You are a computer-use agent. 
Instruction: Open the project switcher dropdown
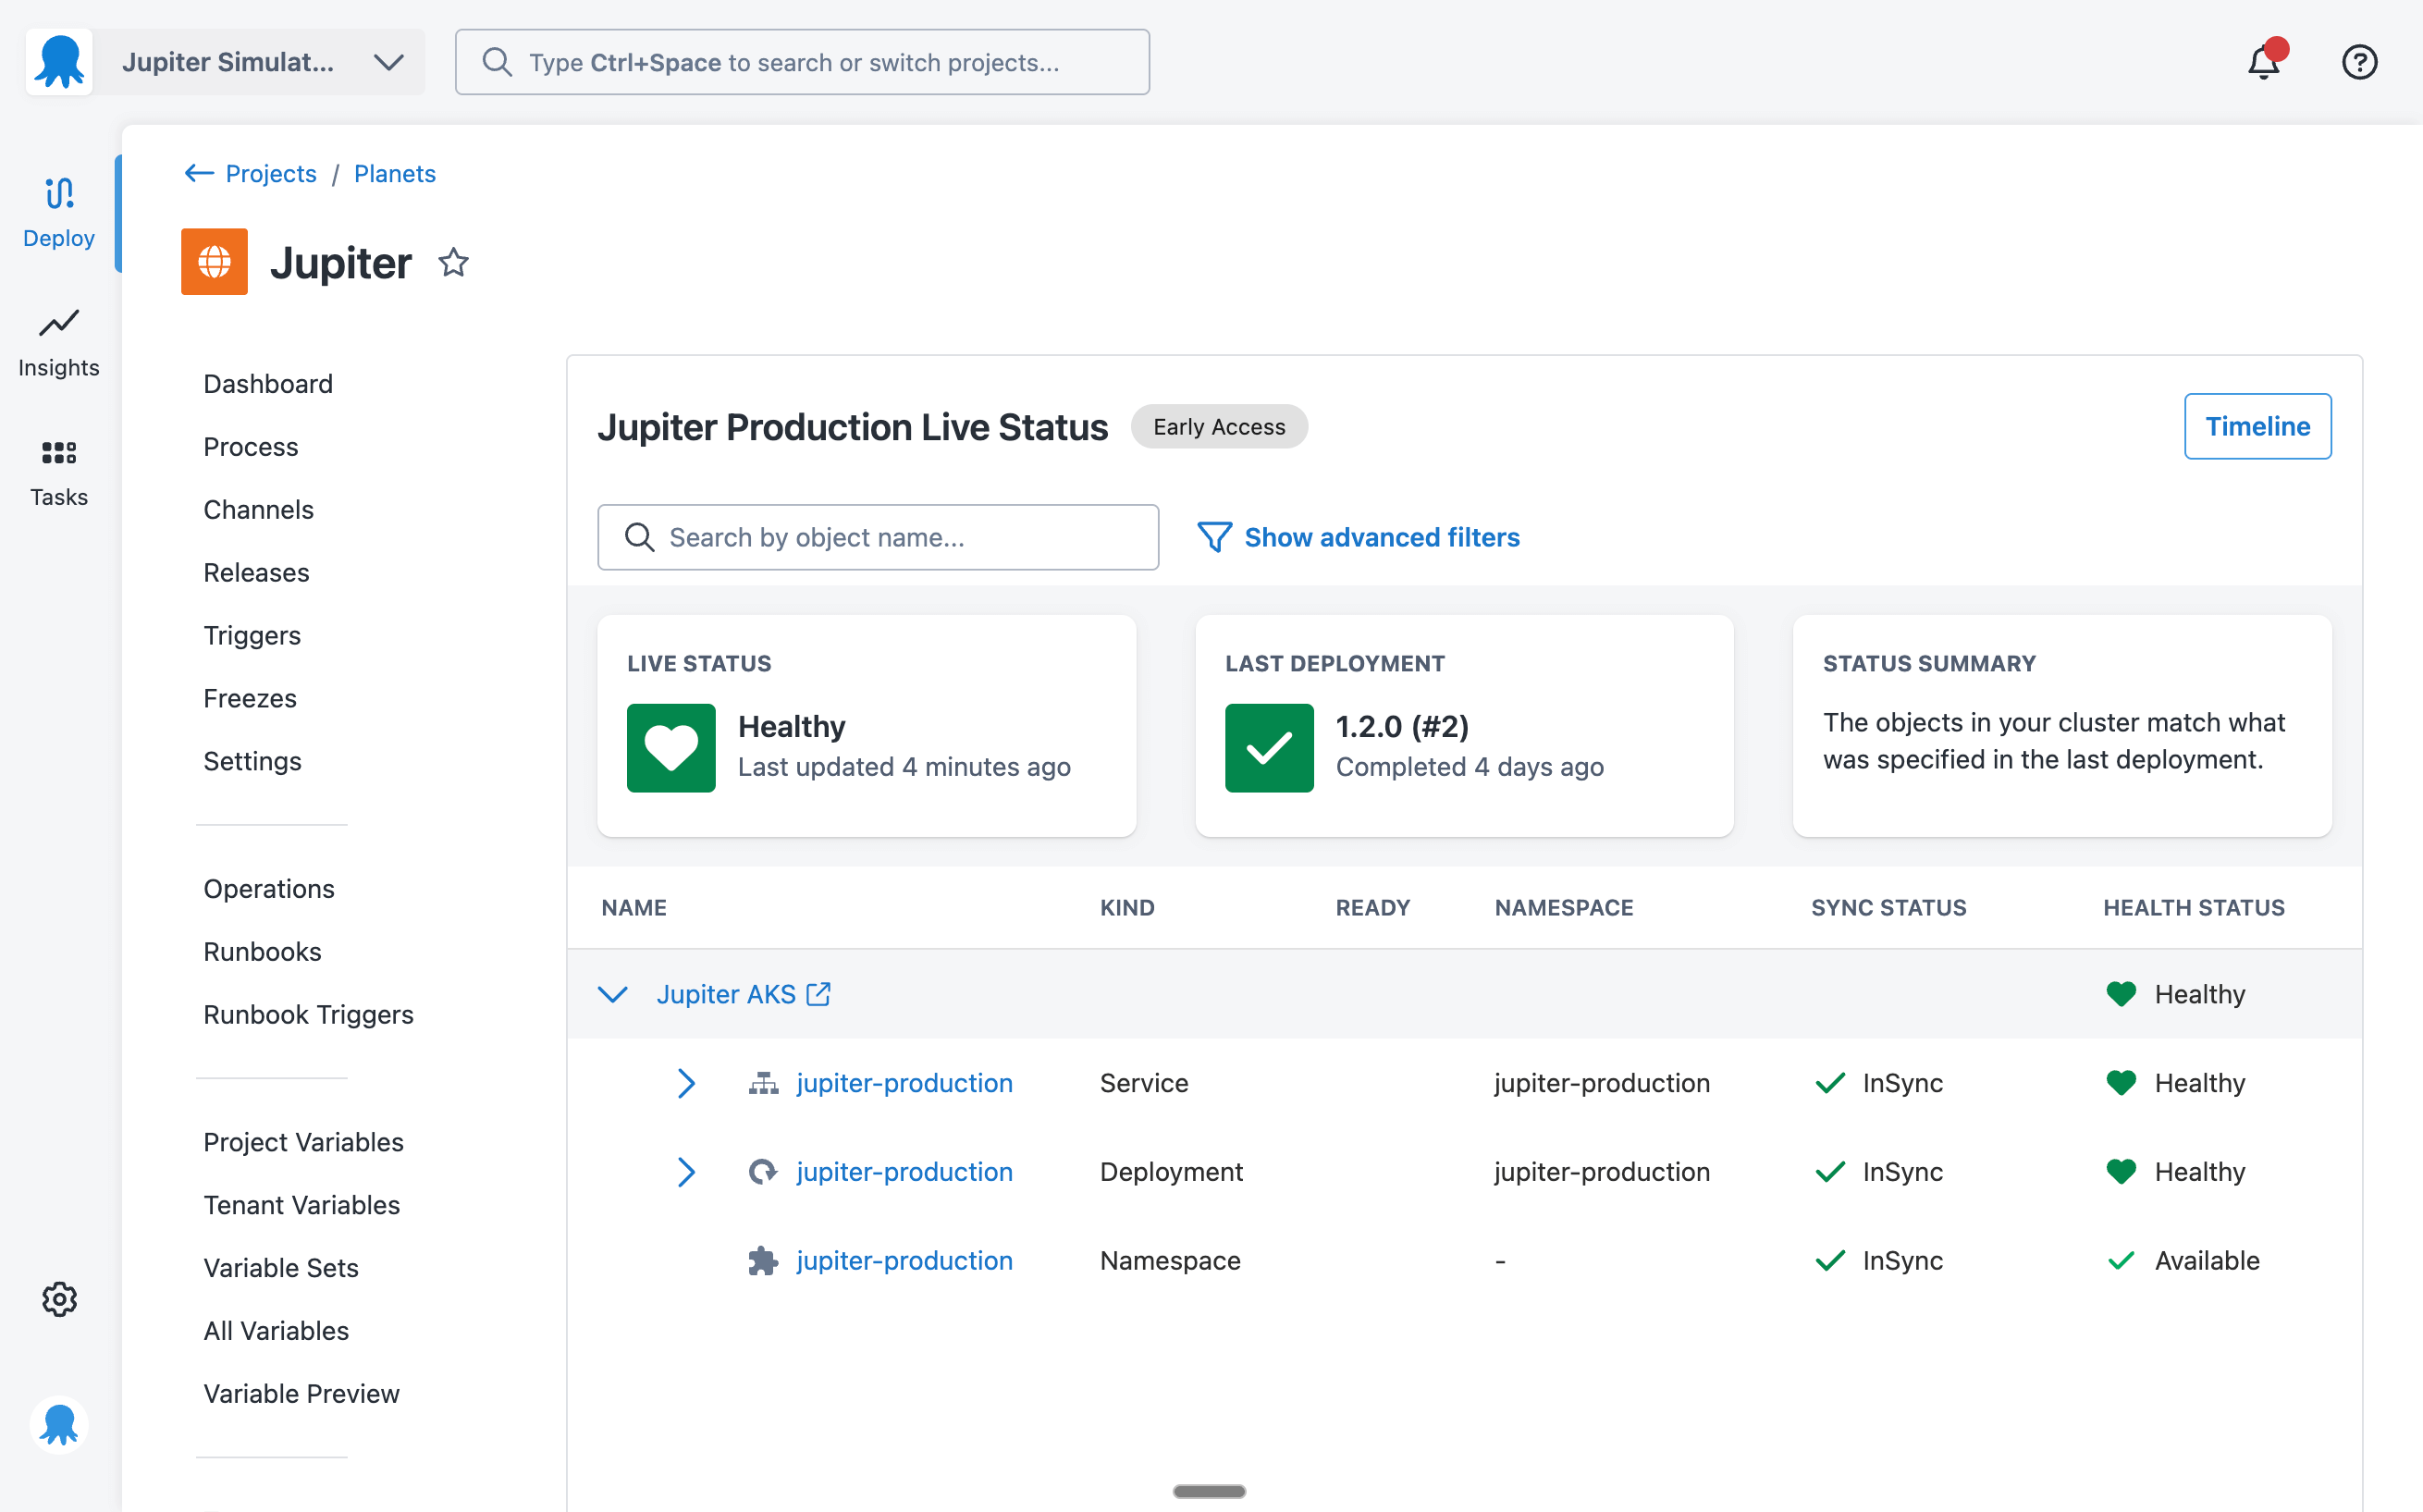coord(388,61)
